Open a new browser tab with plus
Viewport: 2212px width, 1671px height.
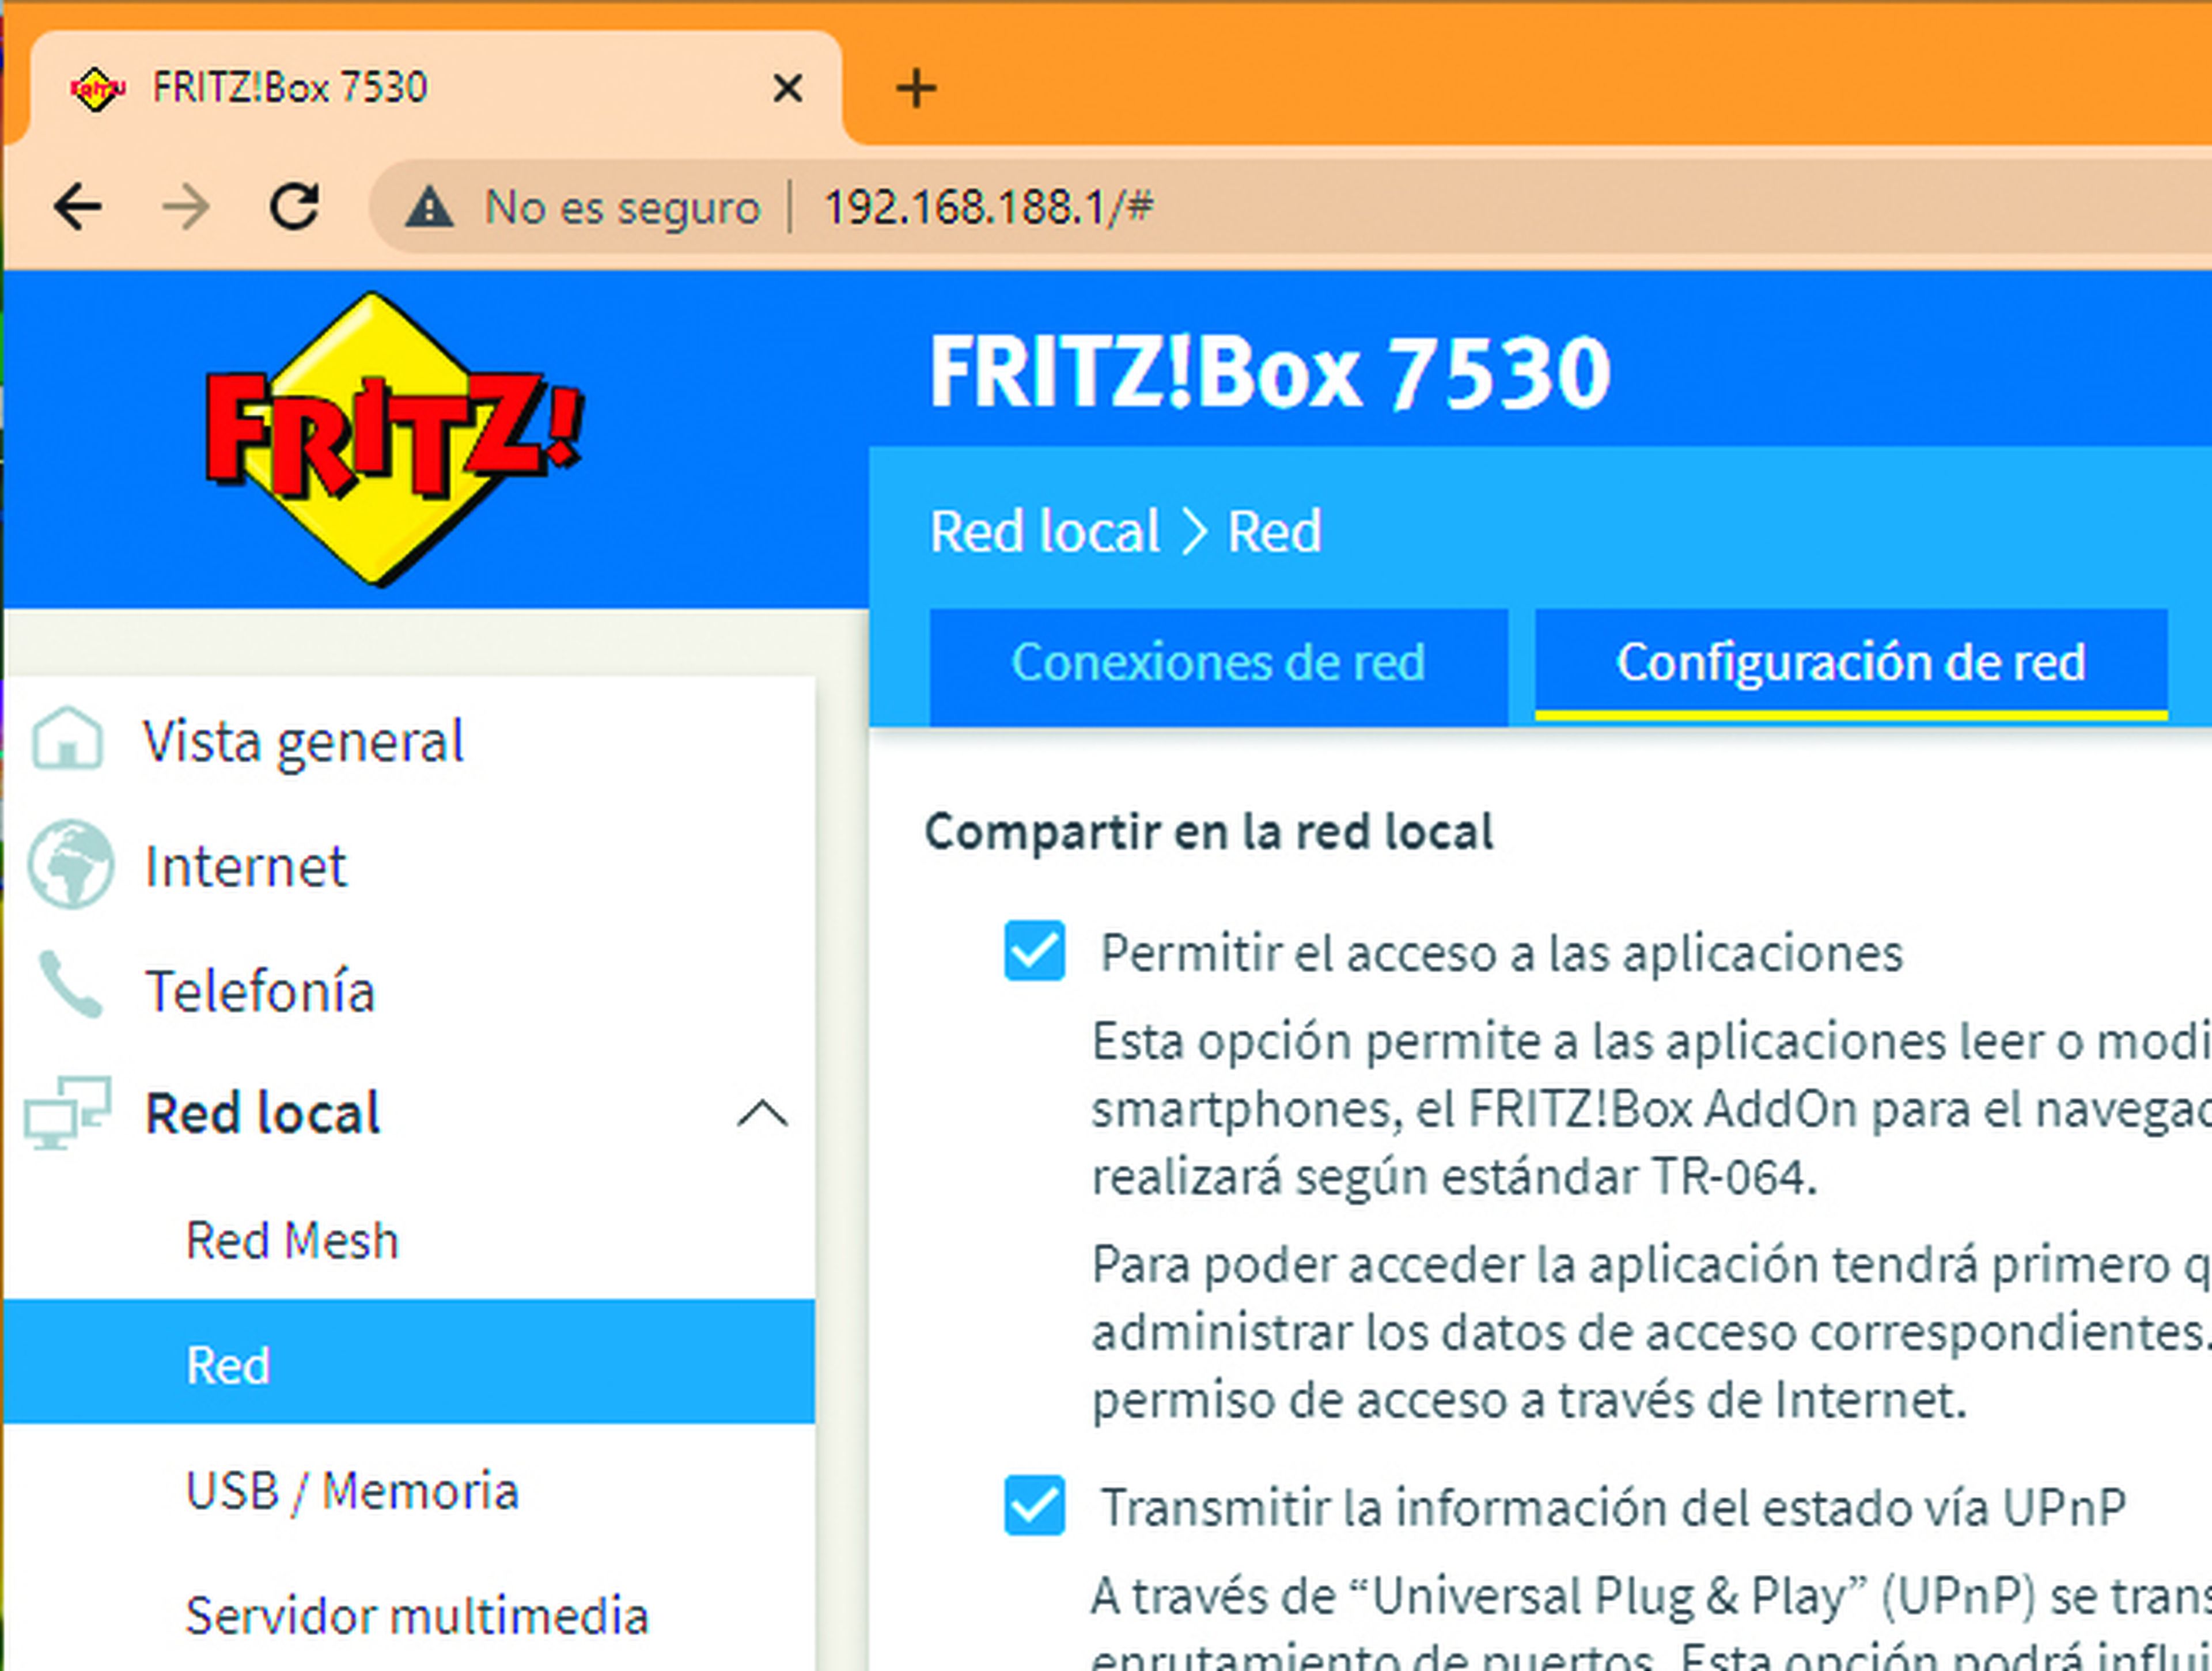click(916, 88)
